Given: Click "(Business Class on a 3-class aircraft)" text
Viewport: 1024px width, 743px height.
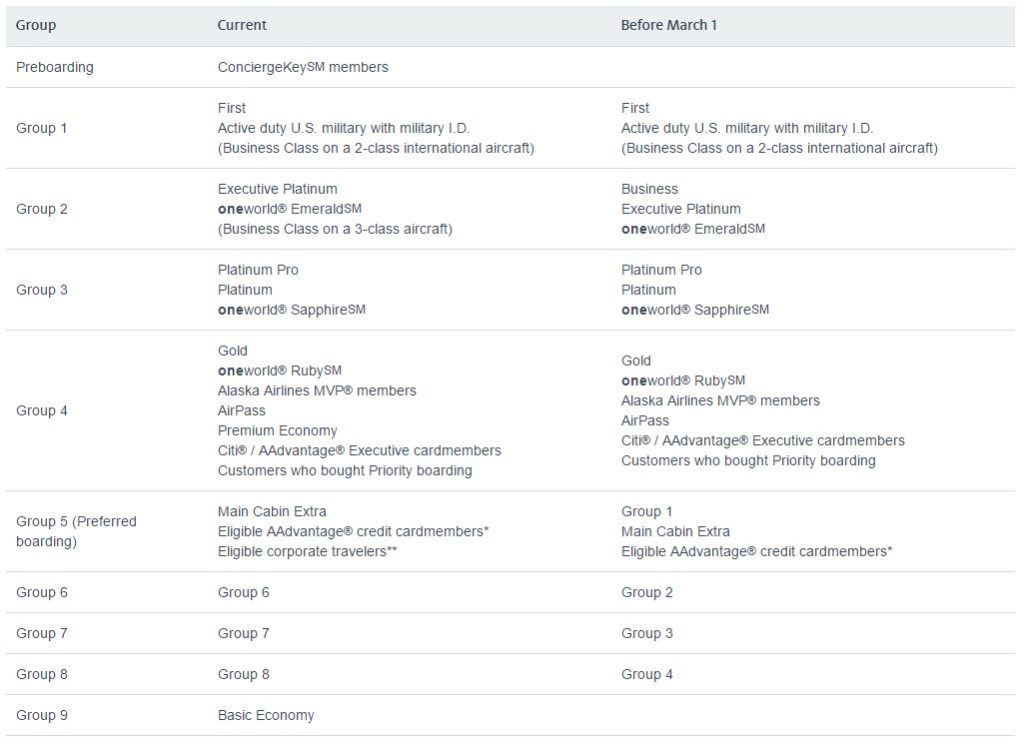Looking at the screenshot, I should (x=335, y=229).
